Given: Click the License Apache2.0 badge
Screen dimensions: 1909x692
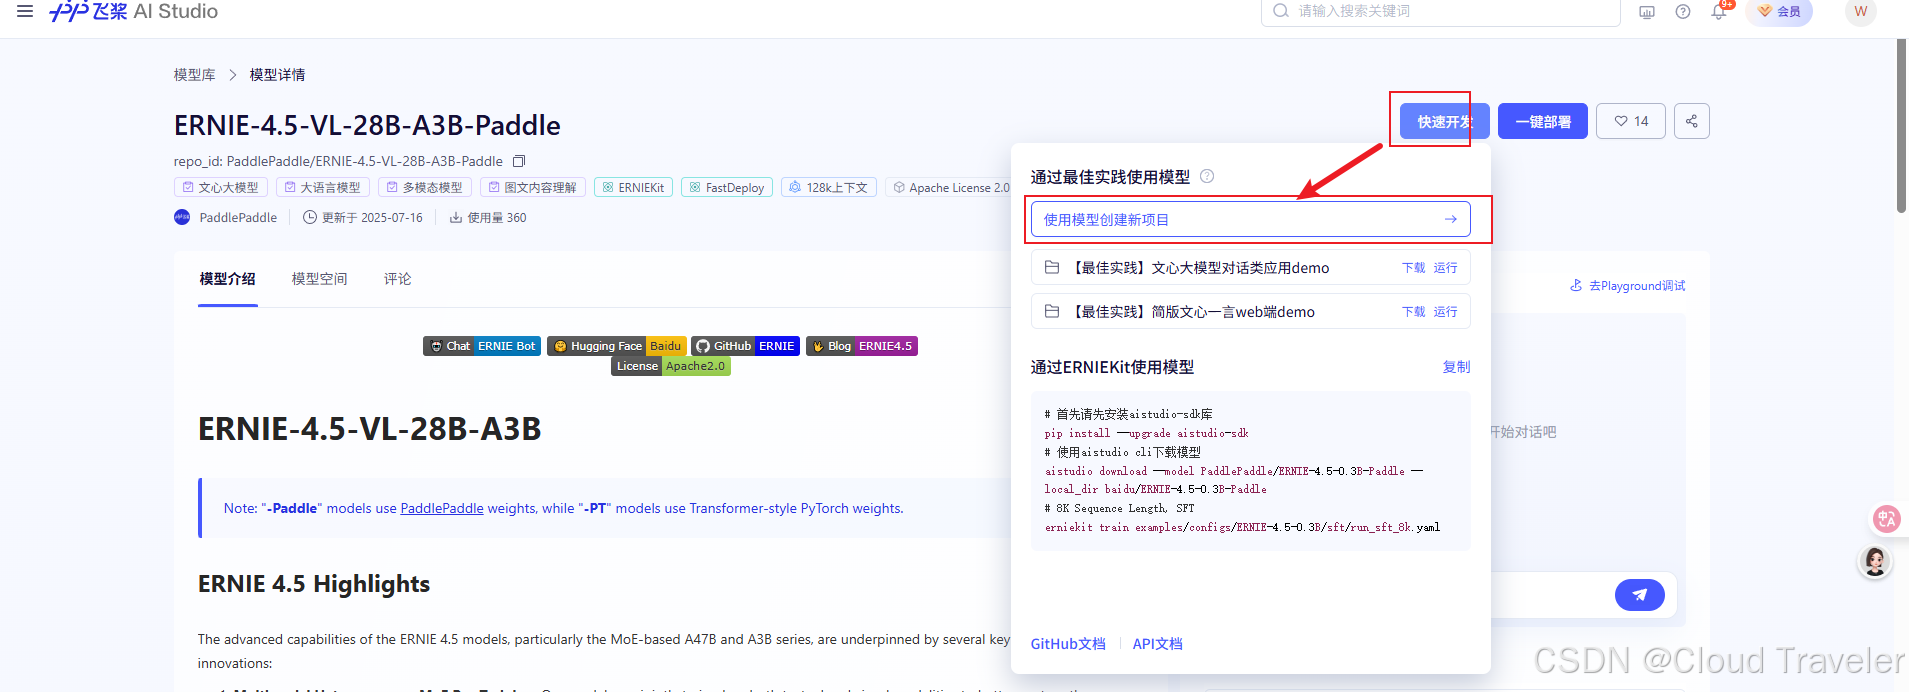Looking at the screenshot, I should [x=671, y=366].
